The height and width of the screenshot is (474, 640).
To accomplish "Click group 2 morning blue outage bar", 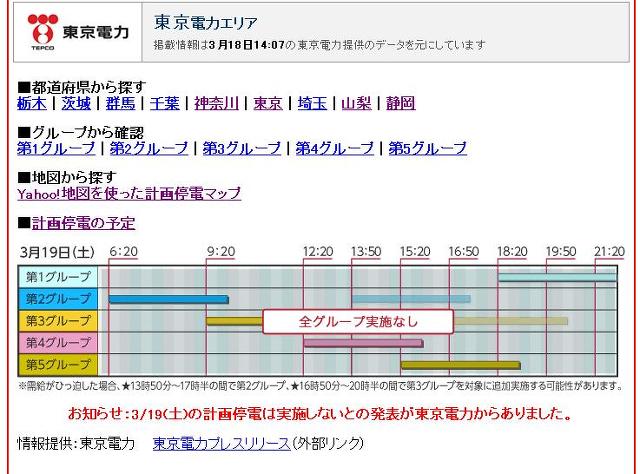I will pos(169,299).
